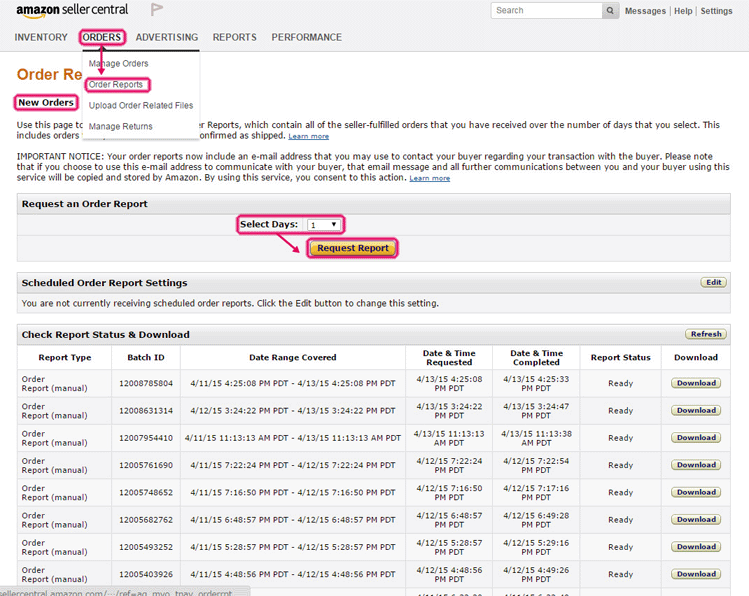Choose Upload Order Related Files
The height and width of the screenshot is (596, 749).
(141, 106)
